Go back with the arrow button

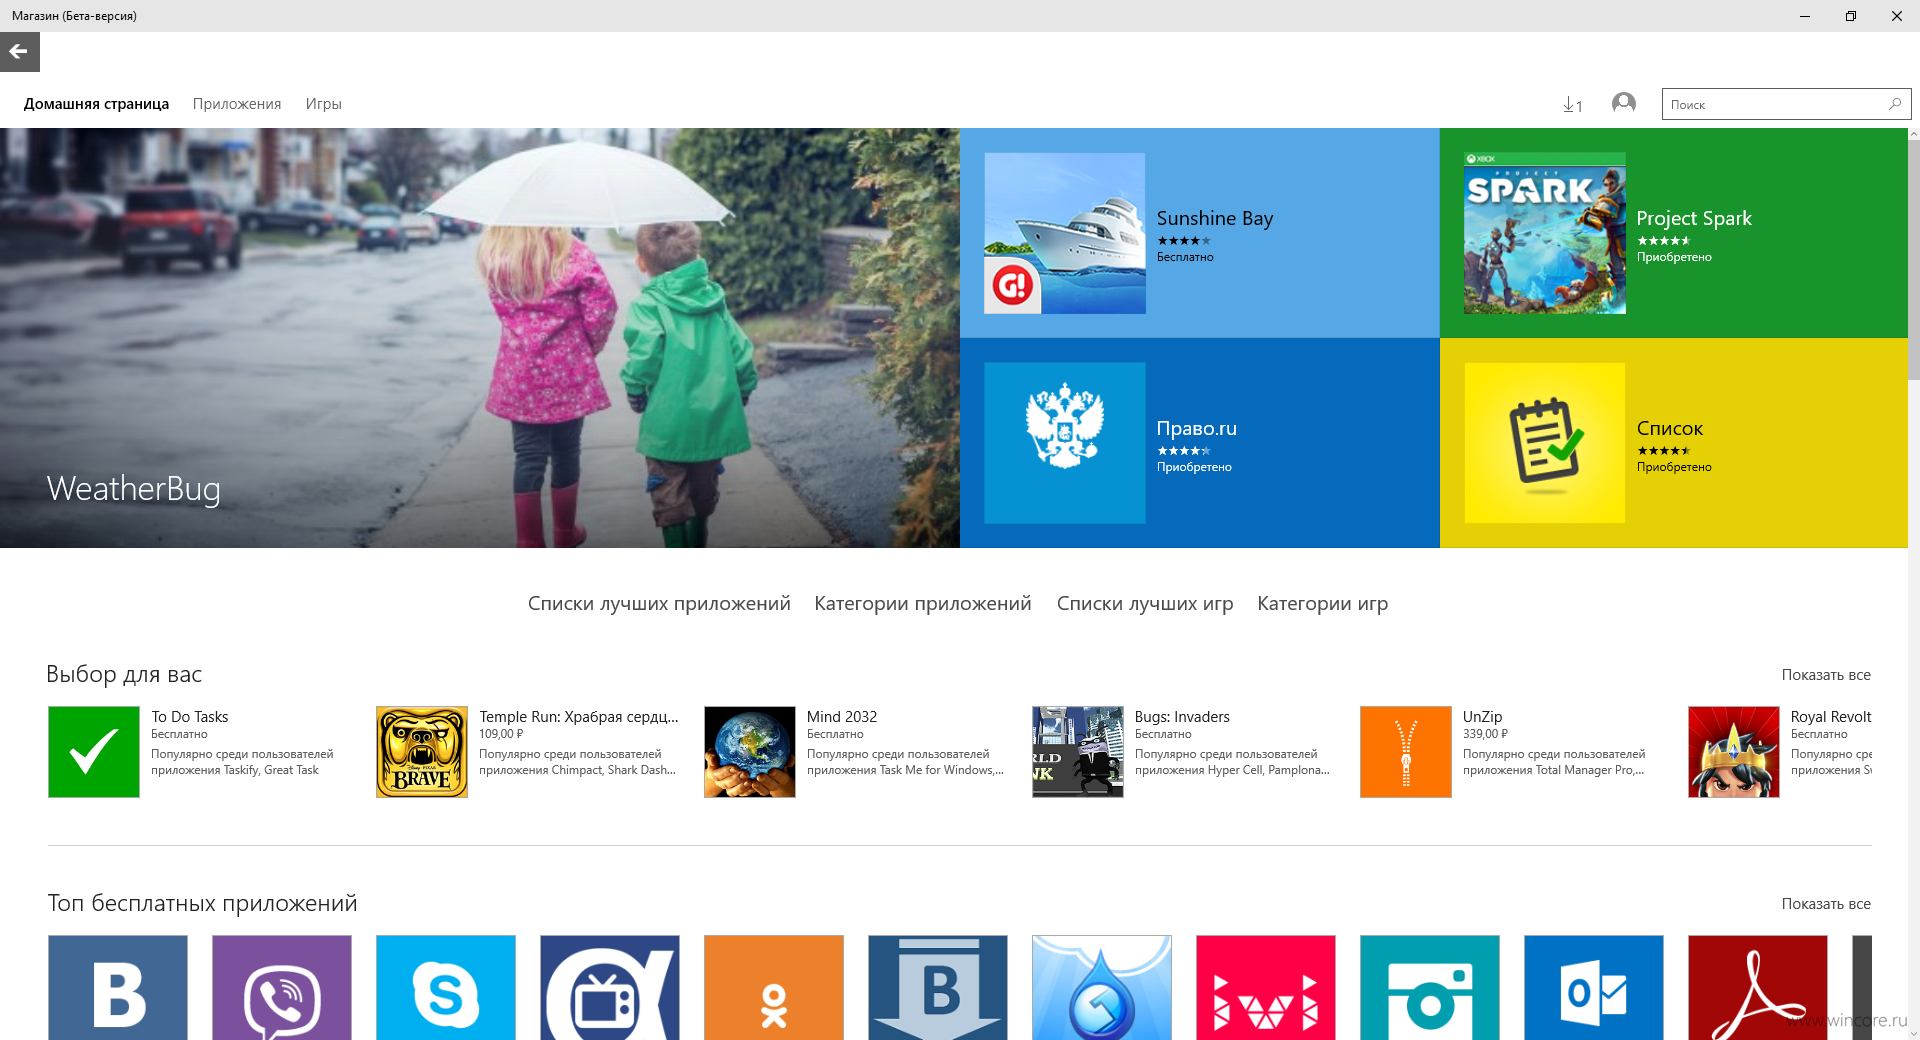pos(19,52)
